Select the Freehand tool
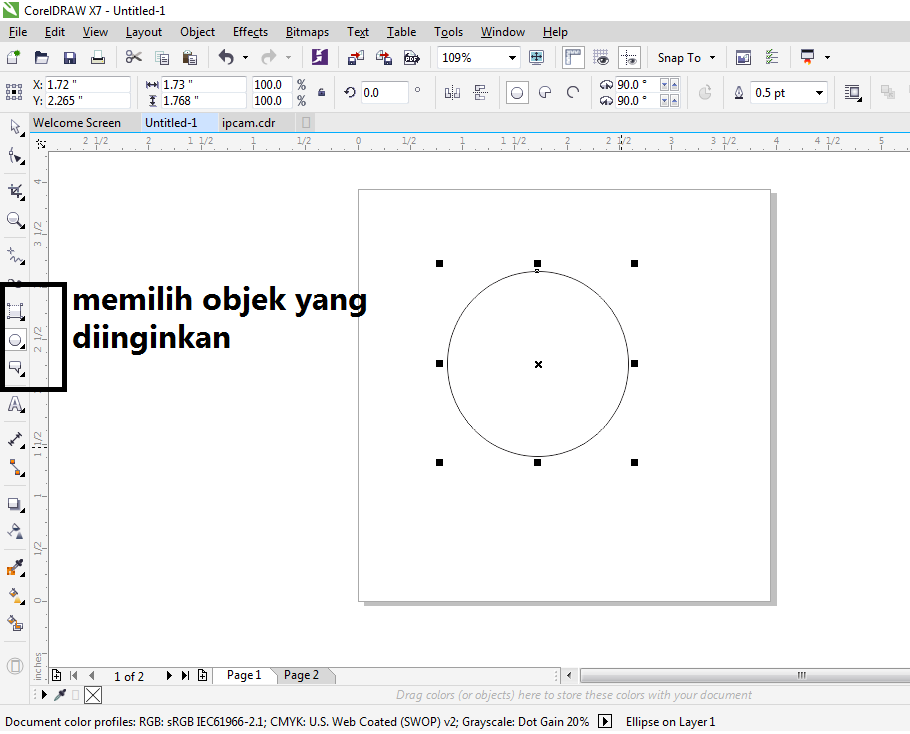Viewport: 910px width, 734px height. (15, 255)
